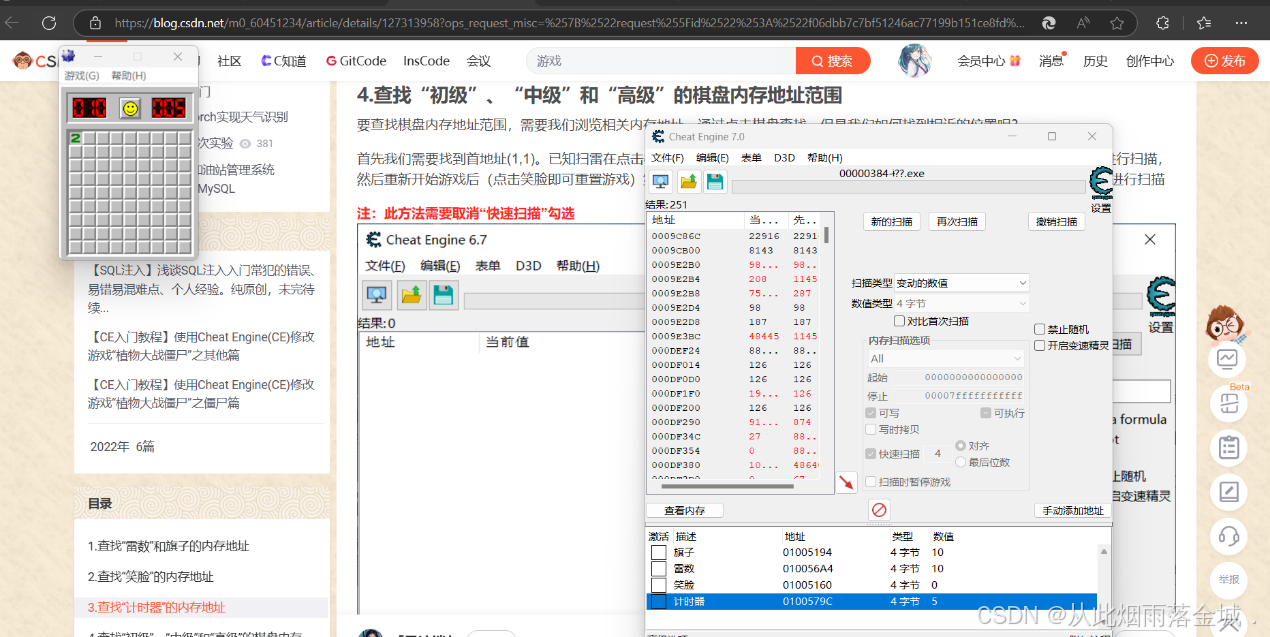Click 新的扫描 button
Screen dimensions: 1270x637
coord(890,222)
